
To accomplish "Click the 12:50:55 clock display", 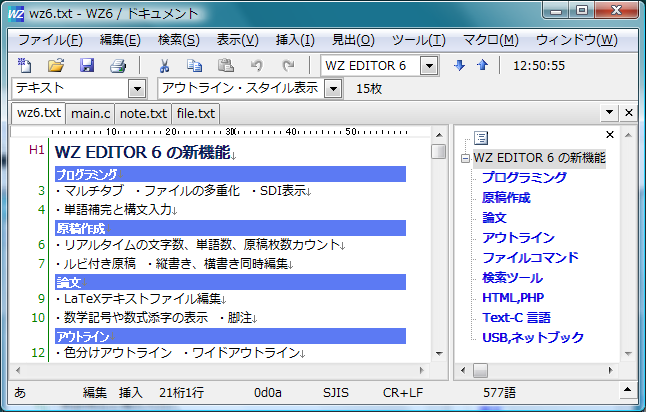I will (x=538, y=66).
